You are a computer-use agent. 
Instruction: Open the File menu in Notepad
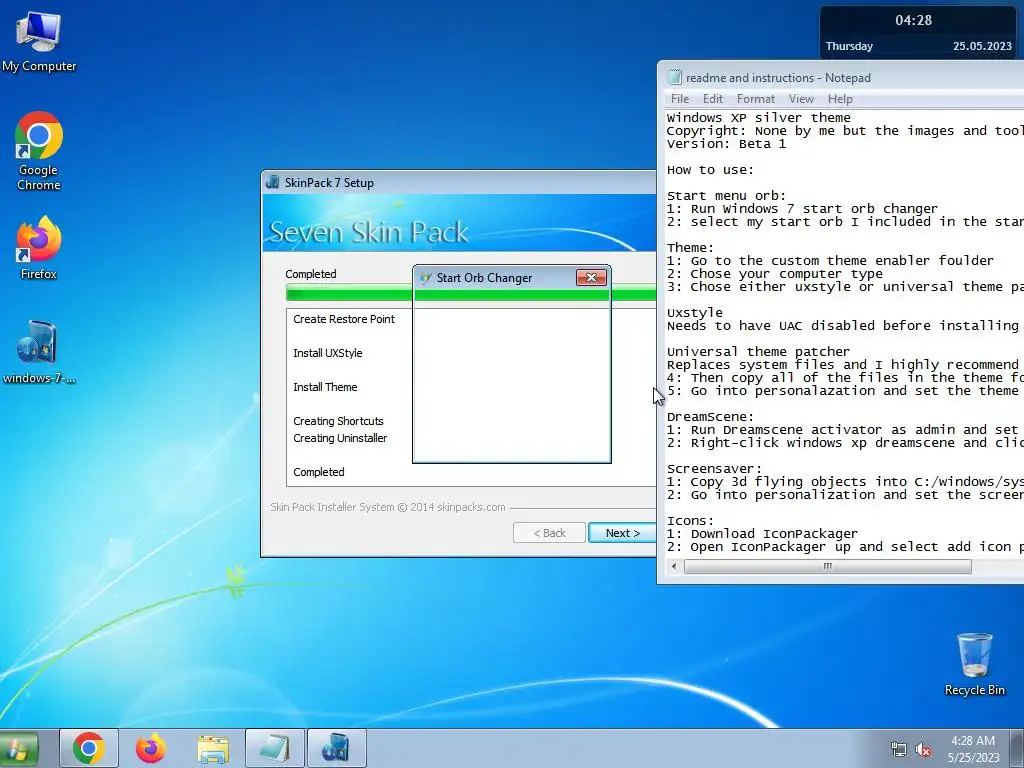[x=680, y=99]
